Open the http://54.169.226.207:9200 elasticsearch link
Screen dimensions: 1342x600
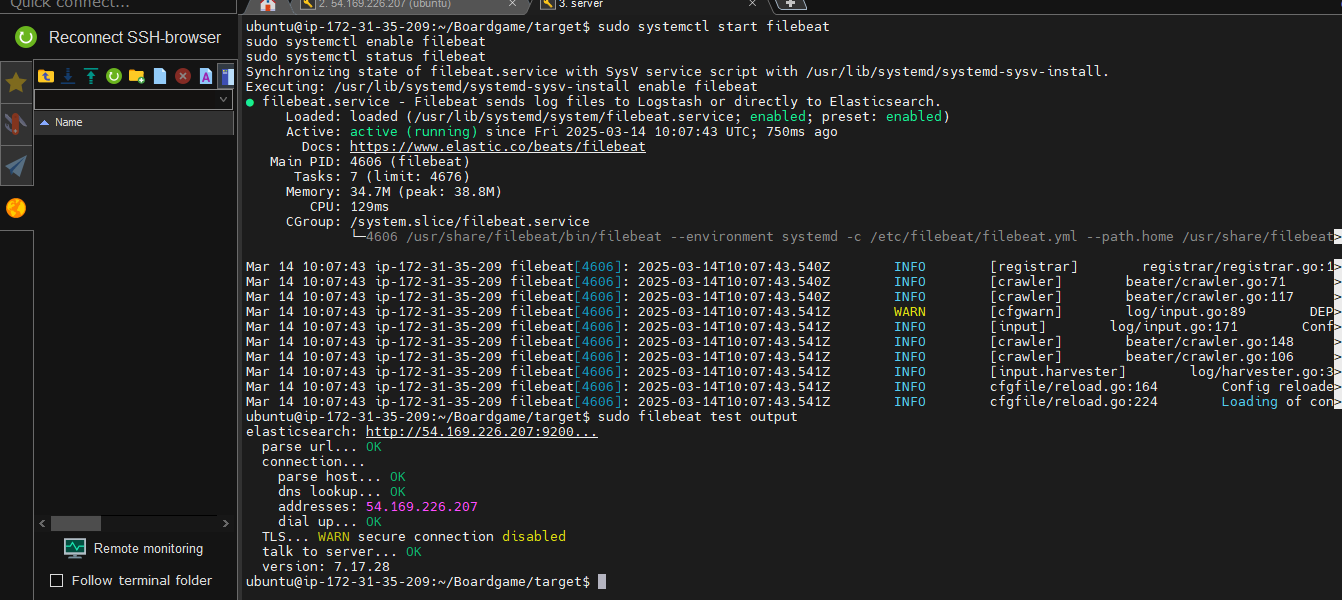(482, 432)
